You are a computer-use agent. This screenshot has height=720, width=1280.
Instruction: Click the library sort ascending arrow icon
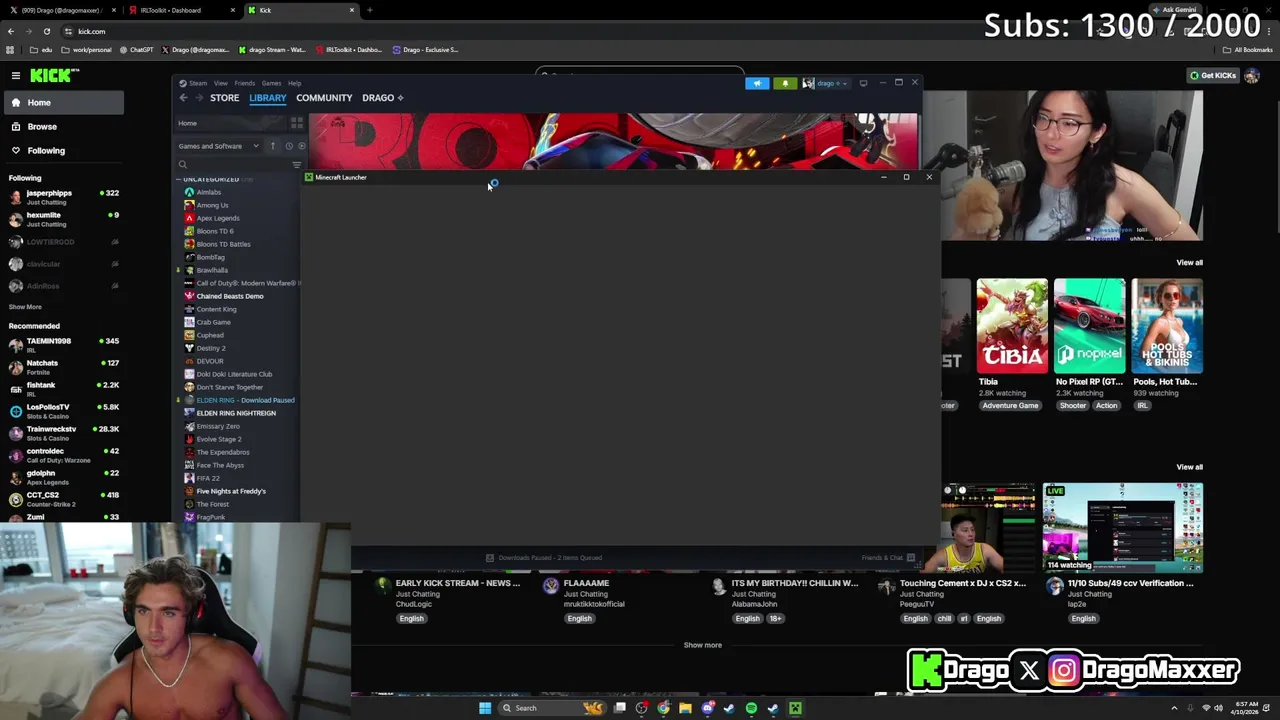point(272,146)
